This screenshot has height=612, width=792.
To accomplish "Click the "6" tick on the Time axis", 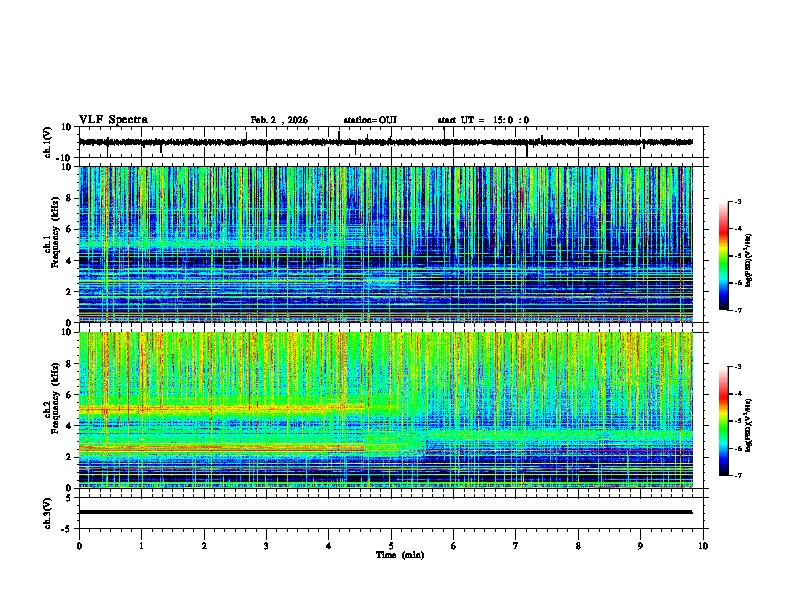I will coord(454,546).
